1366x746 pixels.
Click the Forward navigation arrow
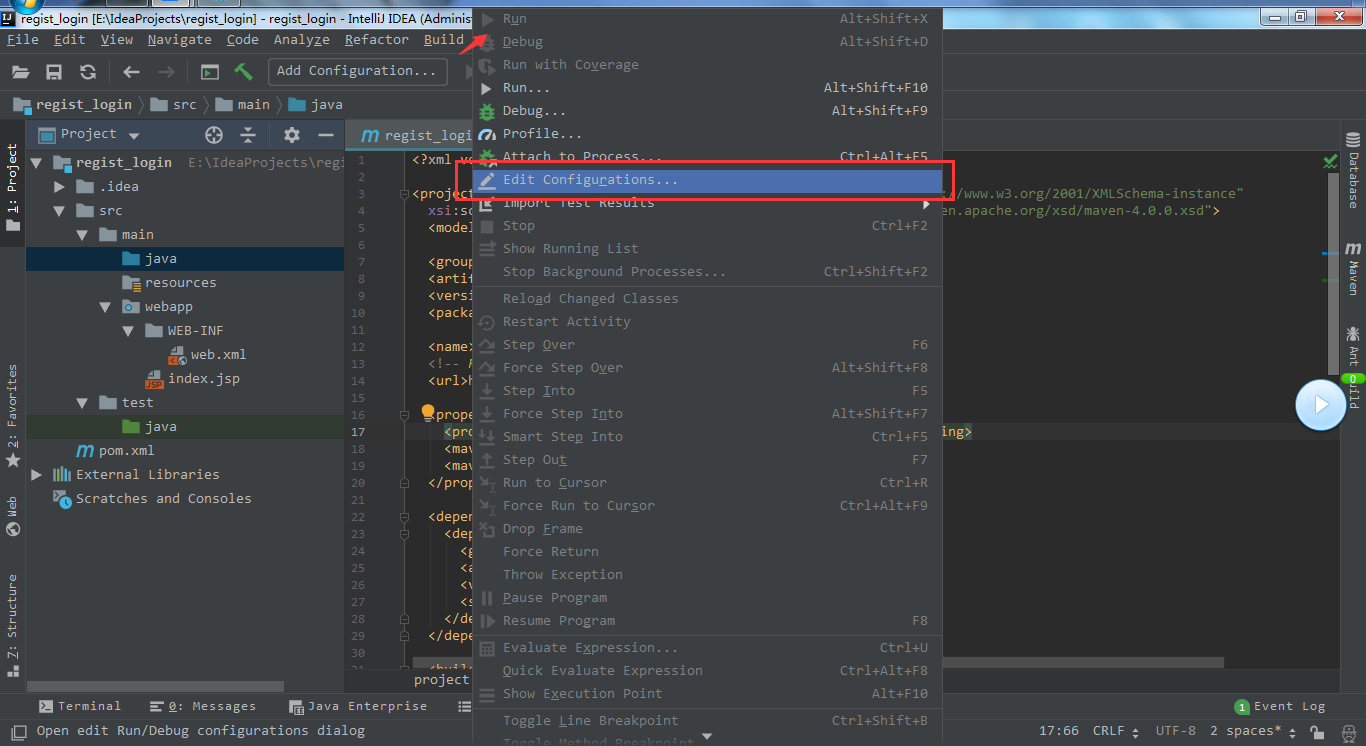tap(166, 72)
